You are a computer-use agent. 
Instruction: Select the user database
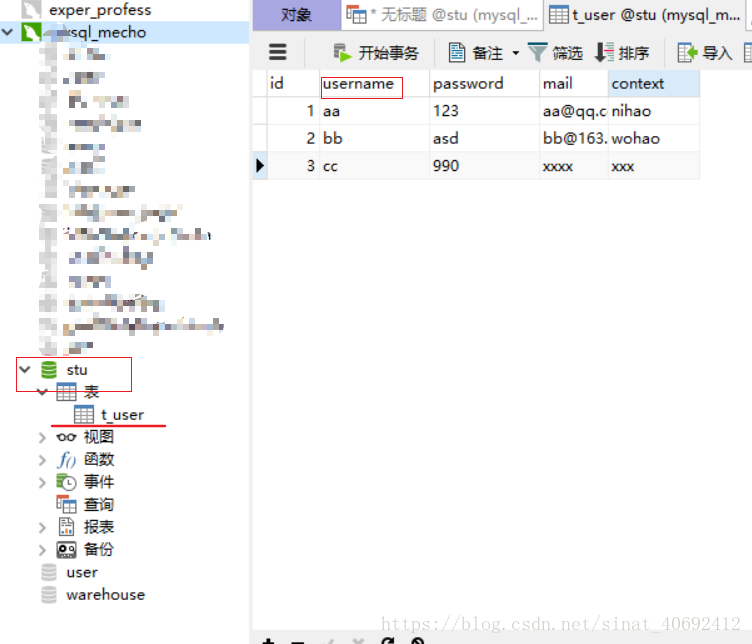click(x=82, y=572)
